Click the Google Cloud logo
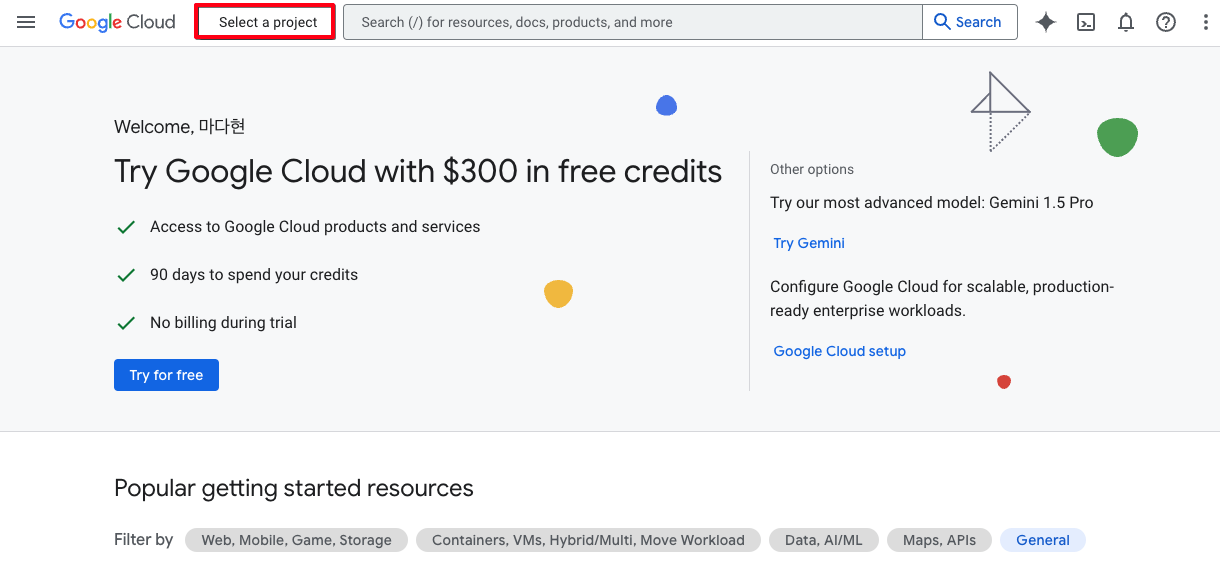The height and width of the screenshot is (573, 1220). (x=117, y=22)
